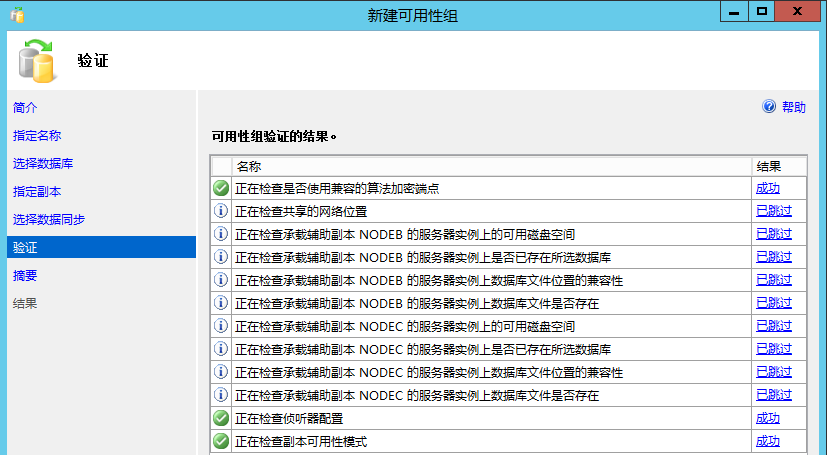
Task: Go to the 指定副本 wizard page
Action: coord(37,191)
